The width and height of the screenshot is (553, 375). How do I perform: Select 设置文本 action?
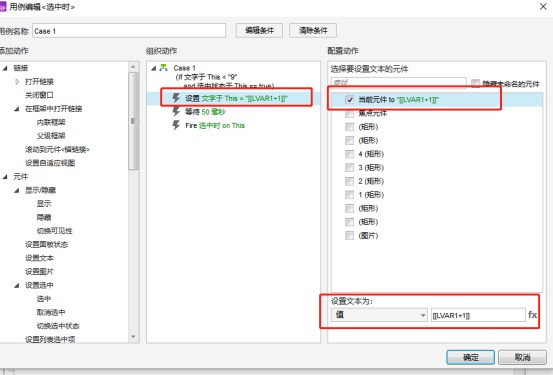[x=39, y=258]
